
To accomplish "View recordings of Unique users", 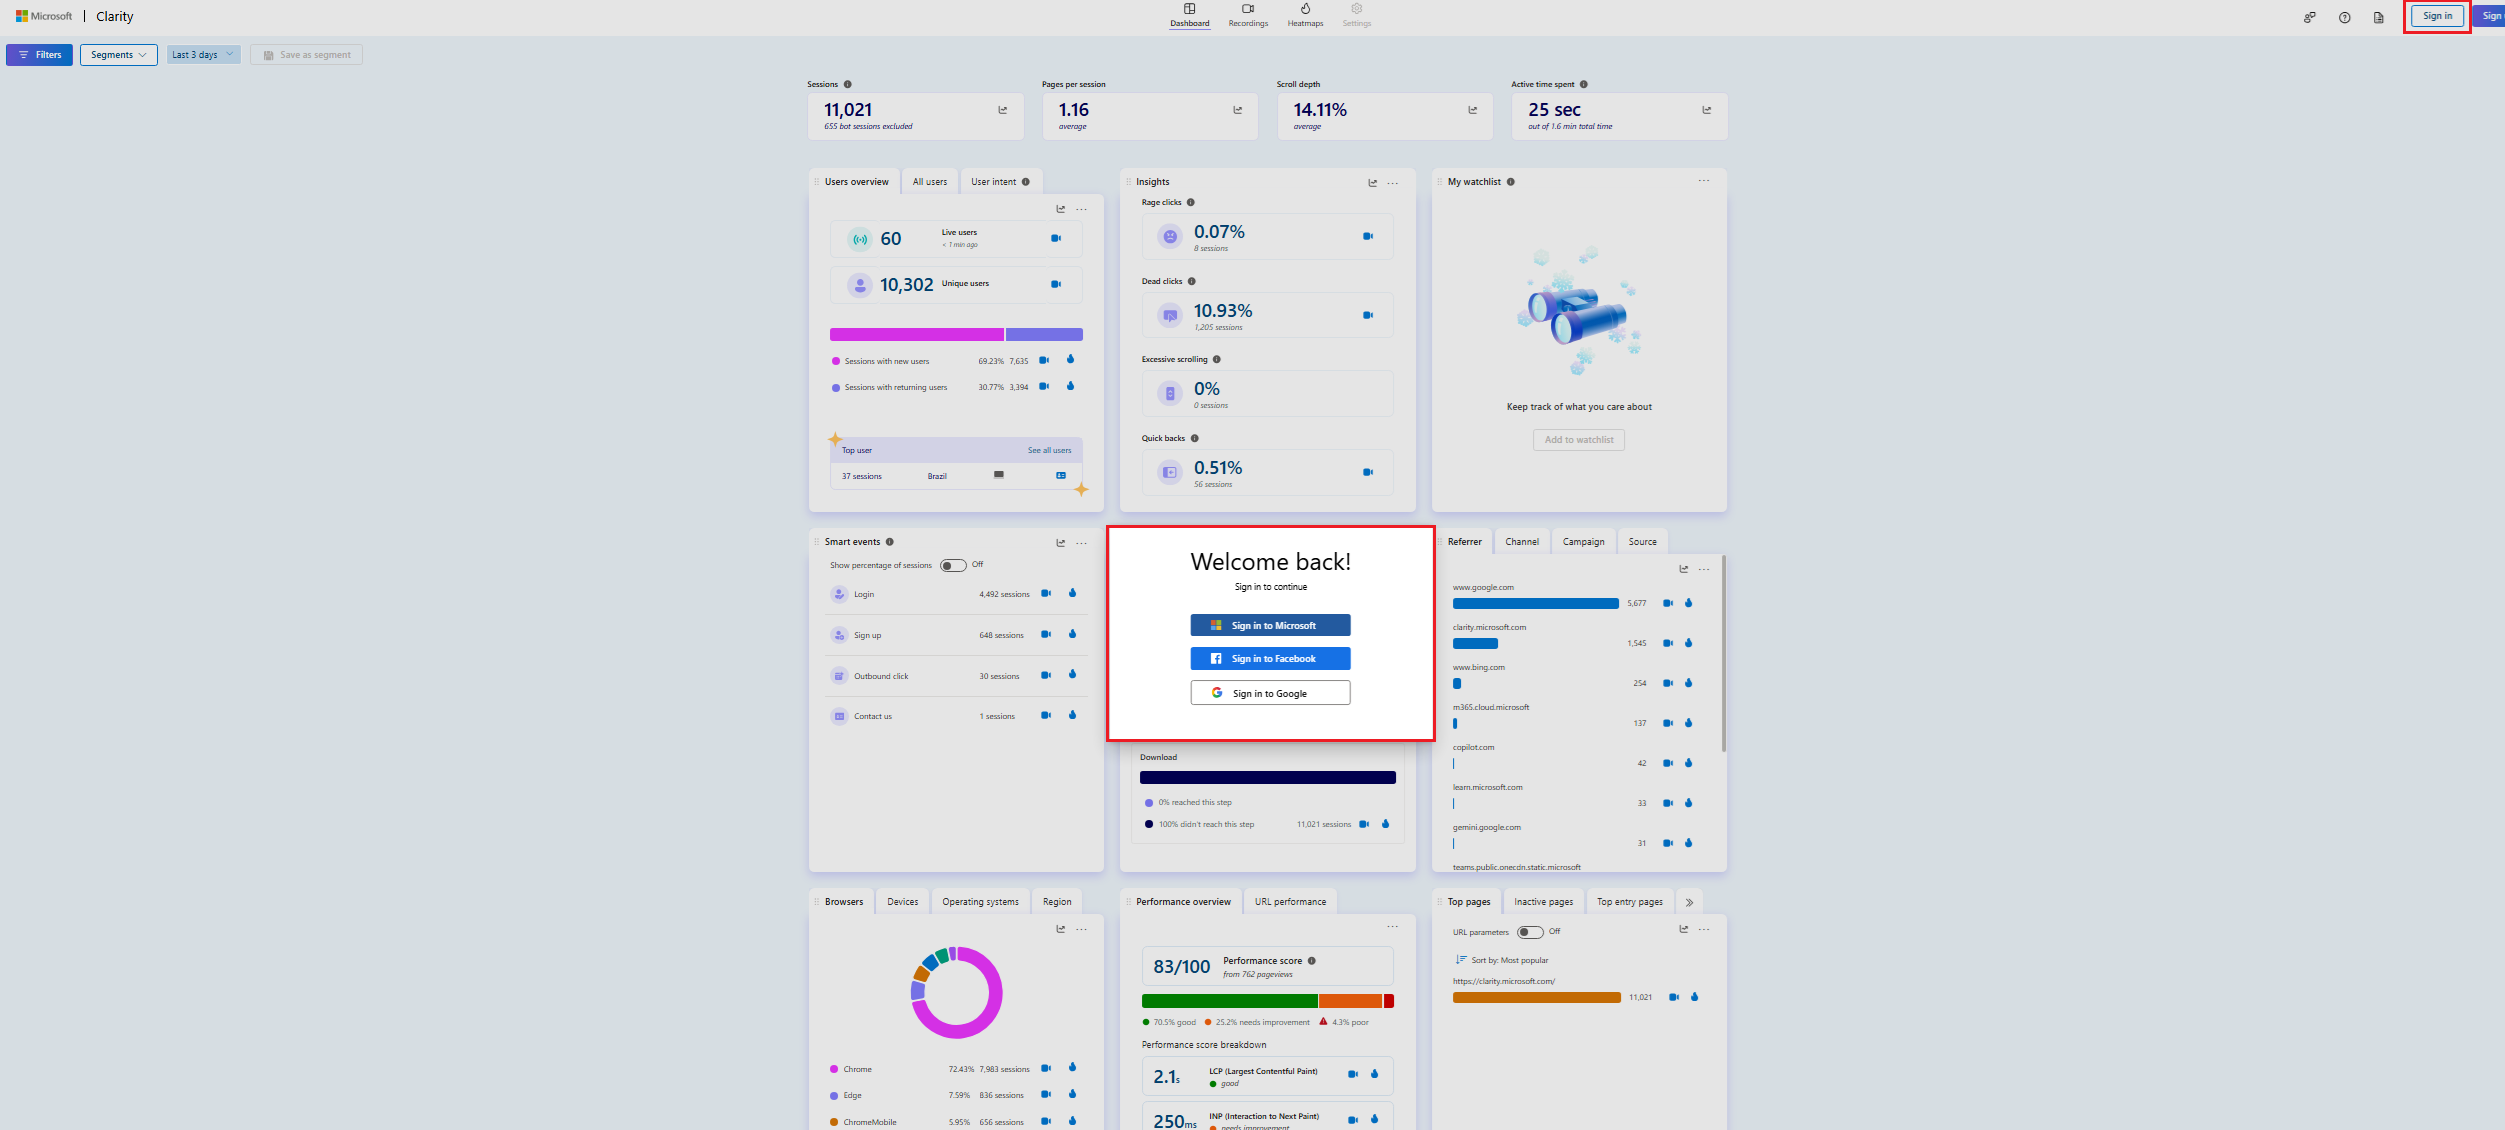I will pos(1056,284).
